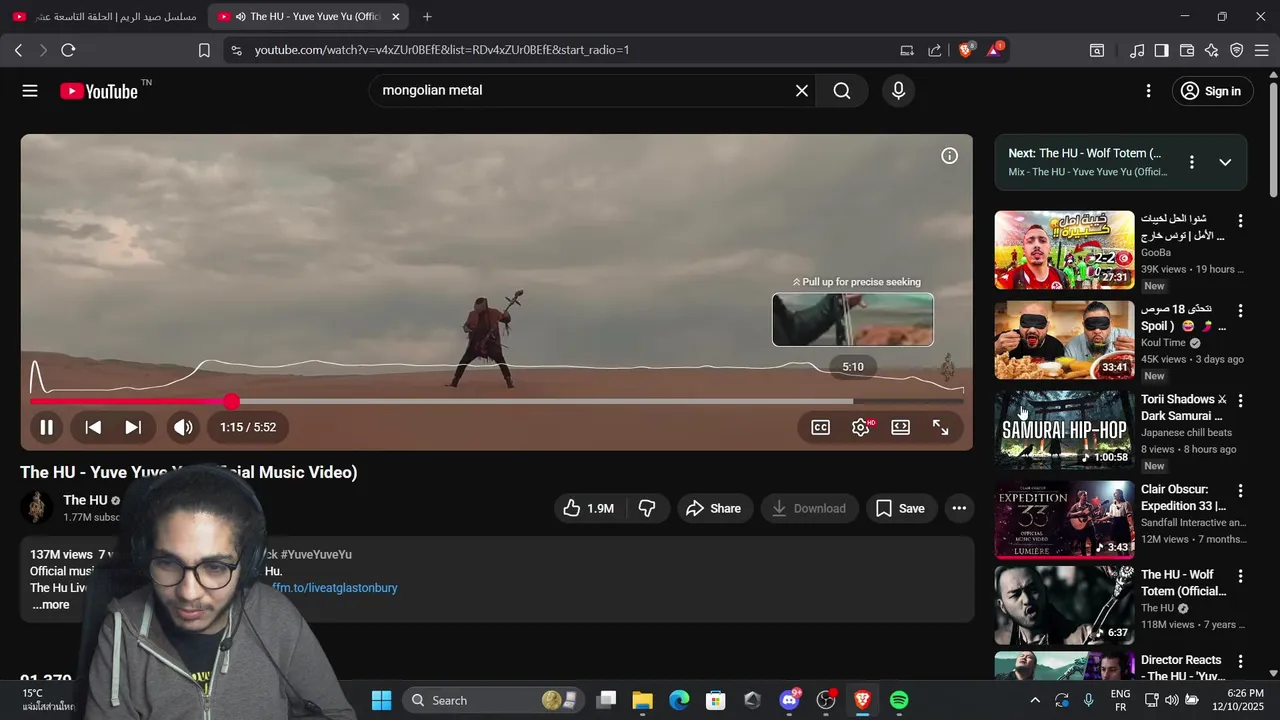
Task: Open The HU Wolf Totem title
Action: coord(1183,583)
